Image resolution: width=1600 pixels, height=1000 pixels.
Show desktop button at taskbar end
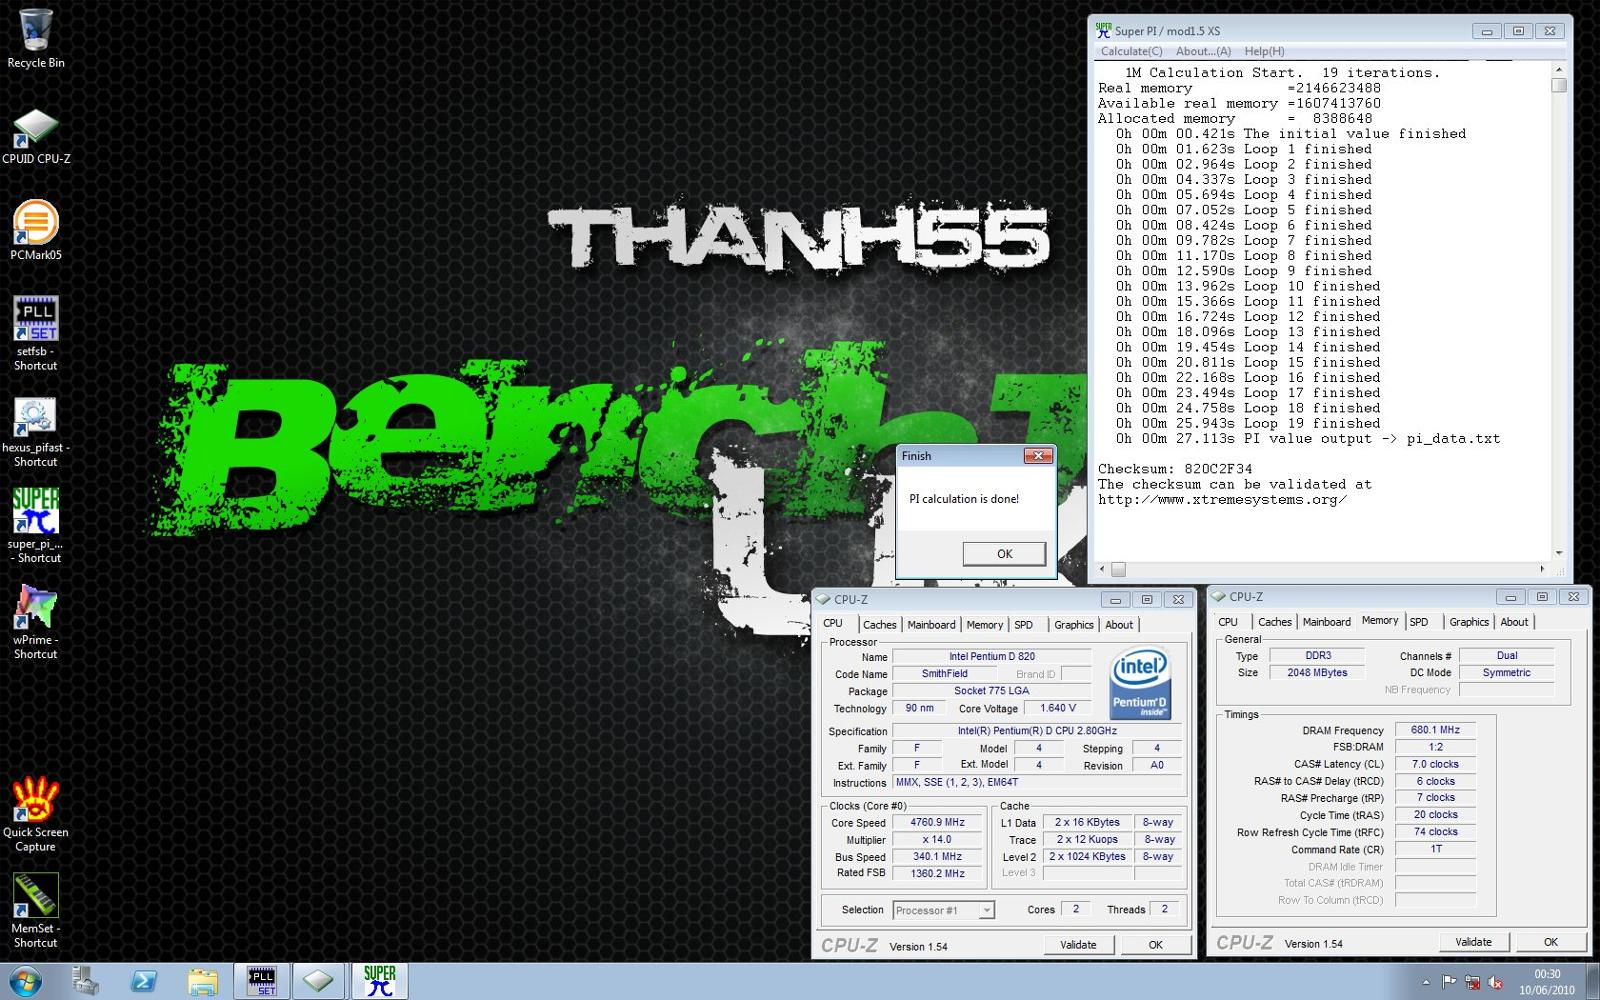click(1593, 982)
